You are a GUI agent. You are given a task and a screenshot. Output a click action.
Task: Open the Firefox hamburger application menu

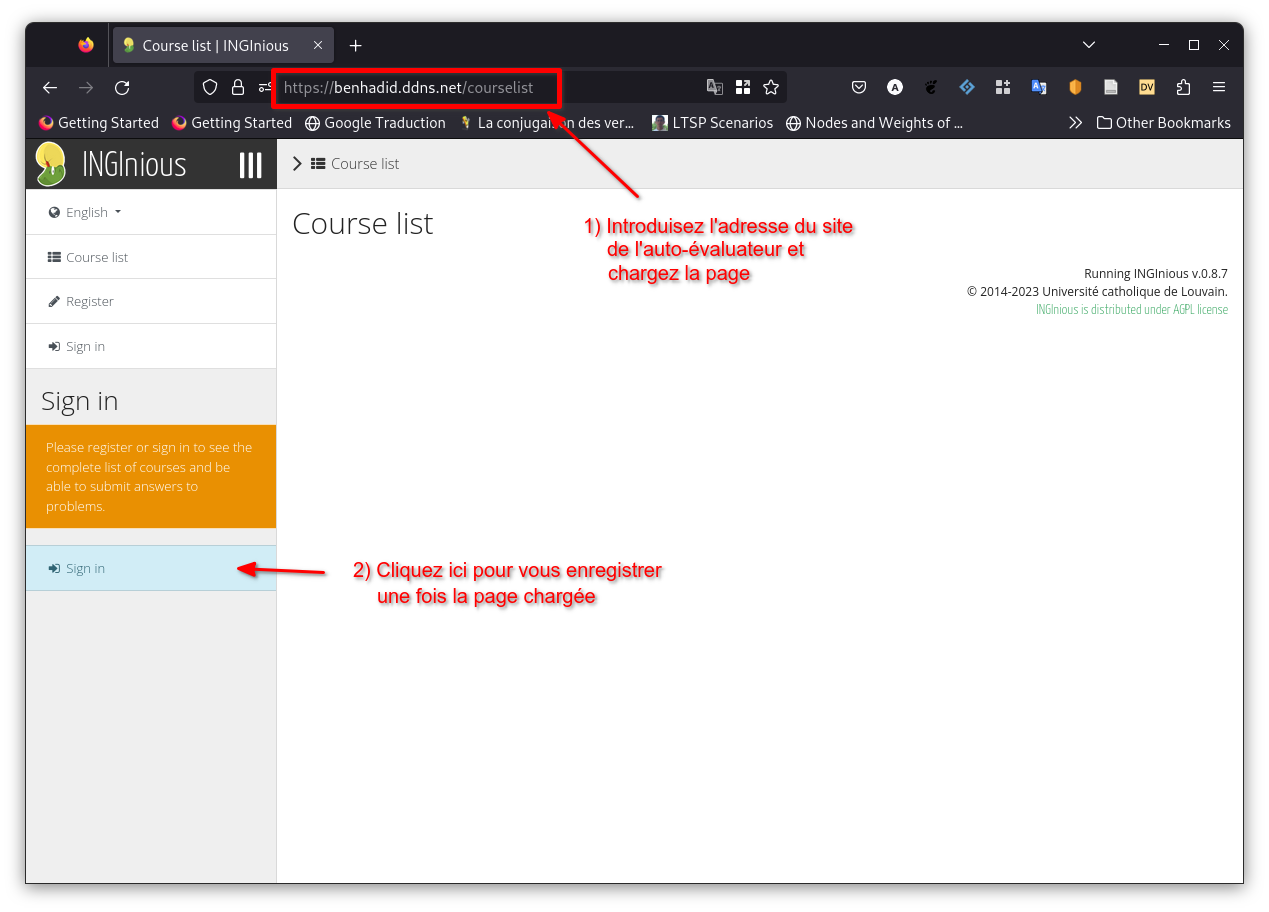pyautogui.click(x=1219, y=87)
